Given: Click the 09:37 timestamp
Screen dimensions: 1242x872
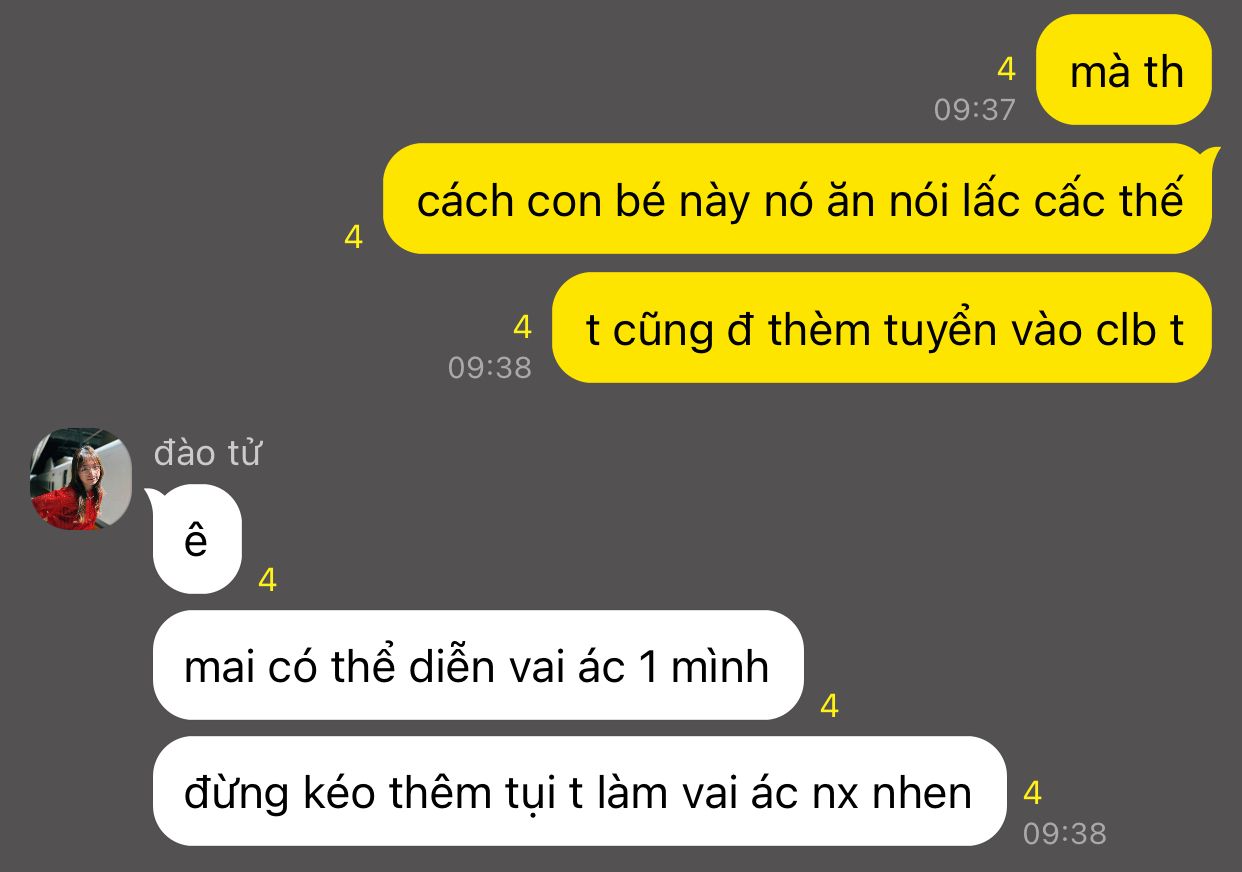Looking at the screenshot, I should (x=975, y=109).
